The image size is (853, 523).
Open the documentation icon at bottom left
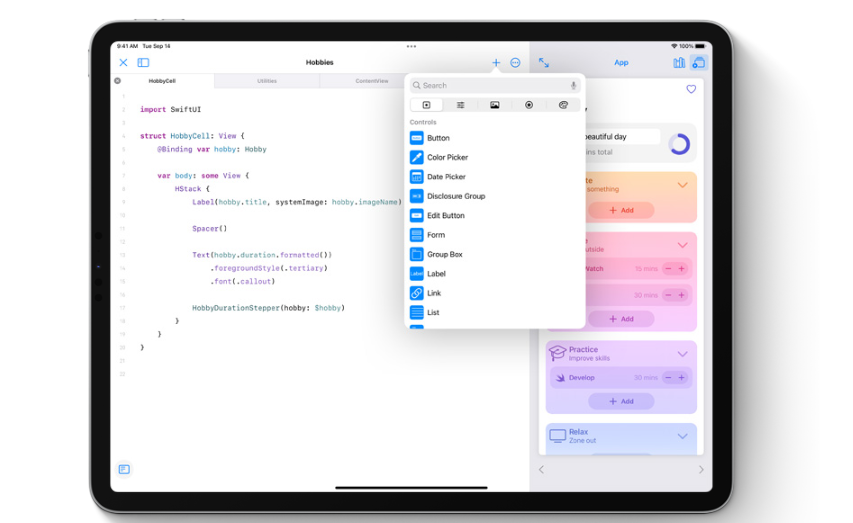pos(124,469)
